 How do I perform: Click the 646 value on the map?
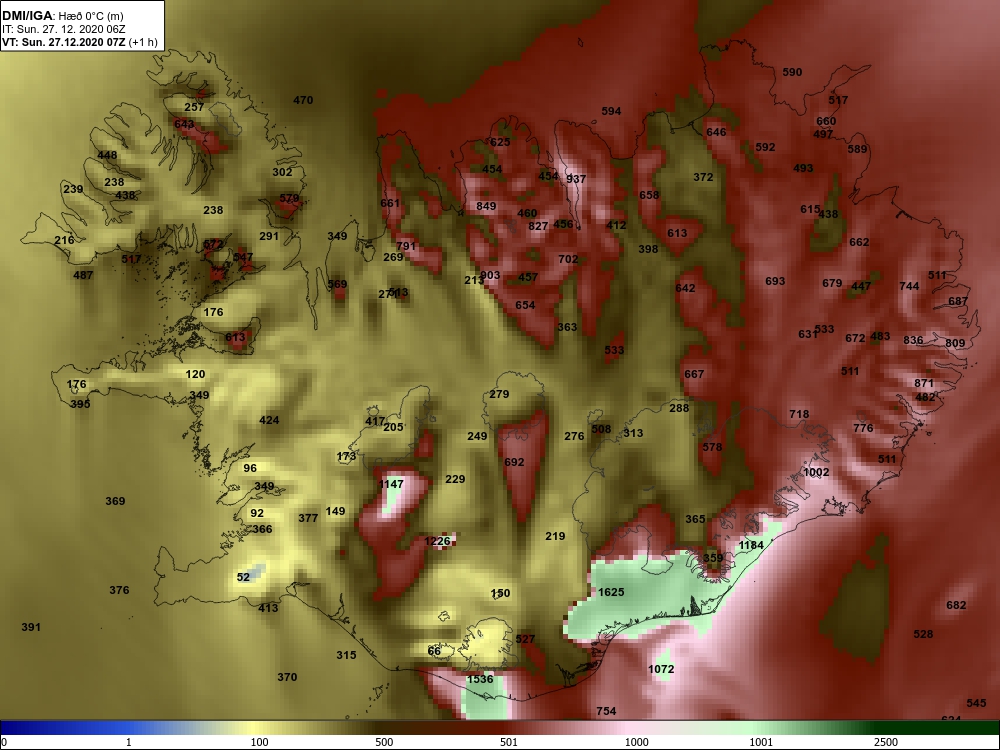coord(716,132)
